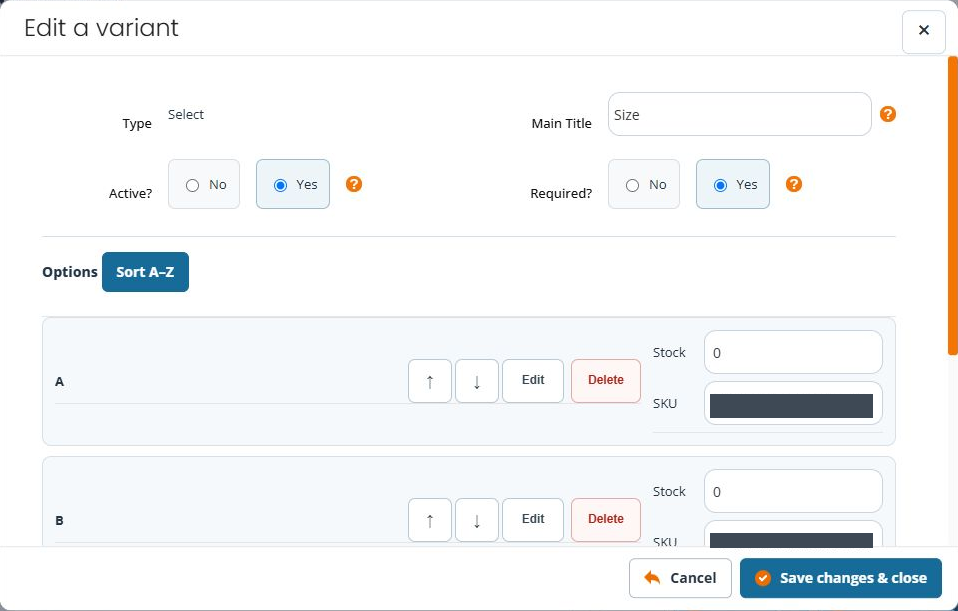958x611 pixels.
Task: Set Active to Yes
Action: (x=293, y=185)
